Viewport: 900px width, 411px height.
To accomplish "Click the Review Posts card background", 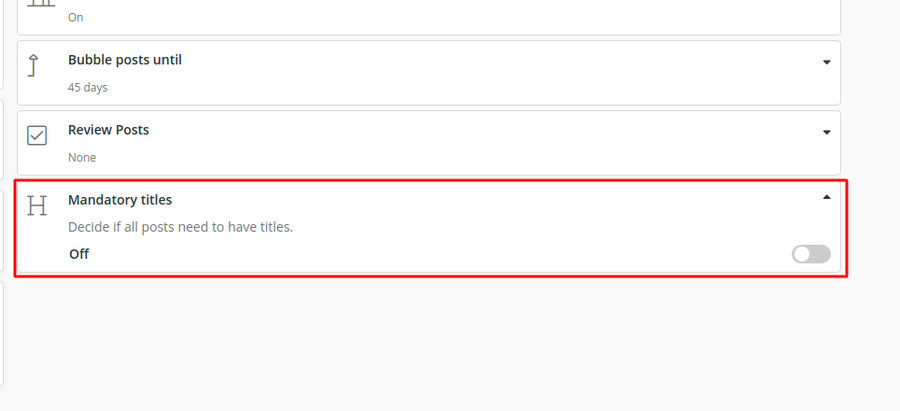I will pos(429,143).
